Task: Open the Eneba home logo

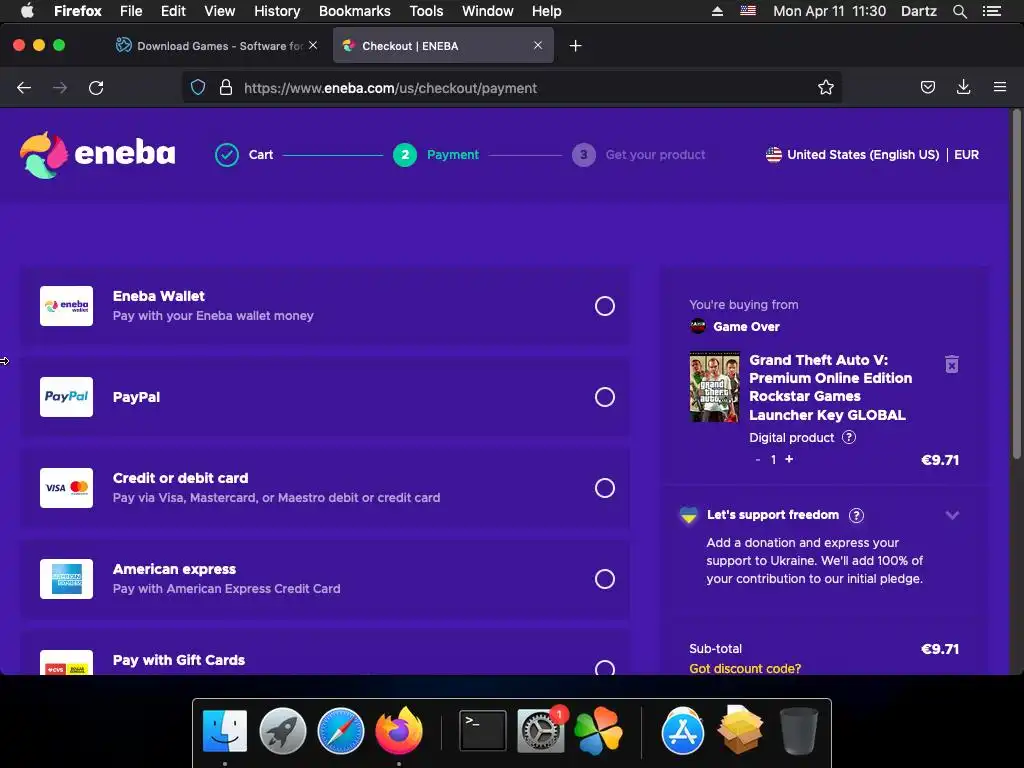Action: [x=97, y=155]
